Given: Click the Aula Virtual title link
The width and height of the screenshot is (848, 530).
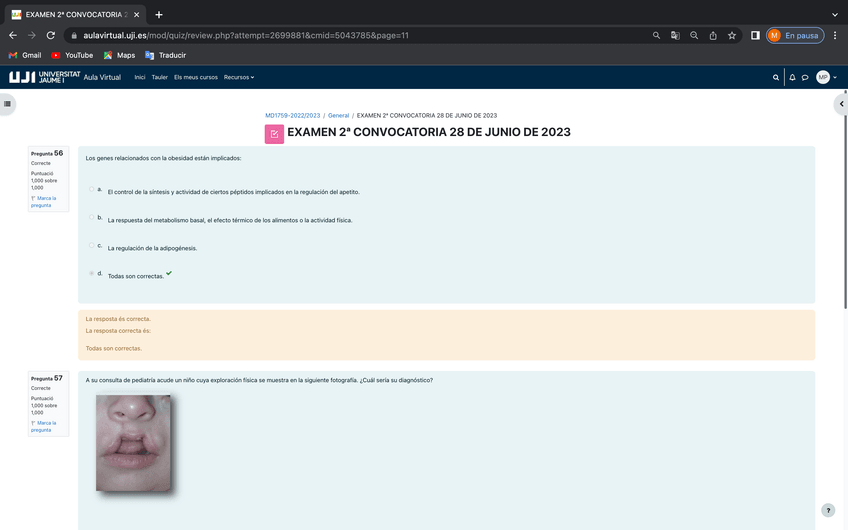Looking at the screenshot, I should pyautogui.click(x=102, y=77).
